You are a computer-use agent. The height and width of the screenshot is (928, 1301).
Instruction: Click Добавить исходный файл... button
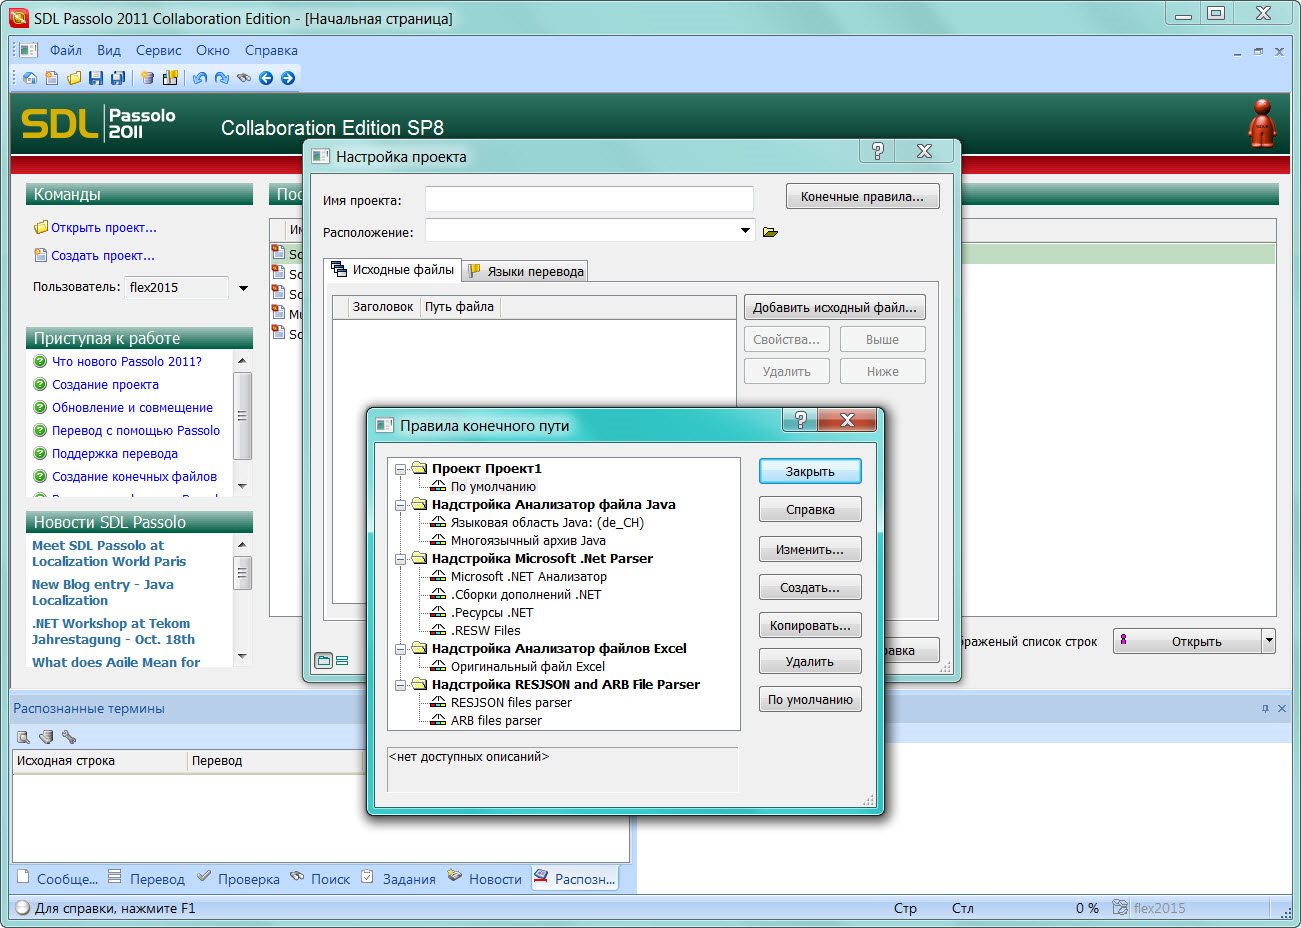click(x=834, y=307)
